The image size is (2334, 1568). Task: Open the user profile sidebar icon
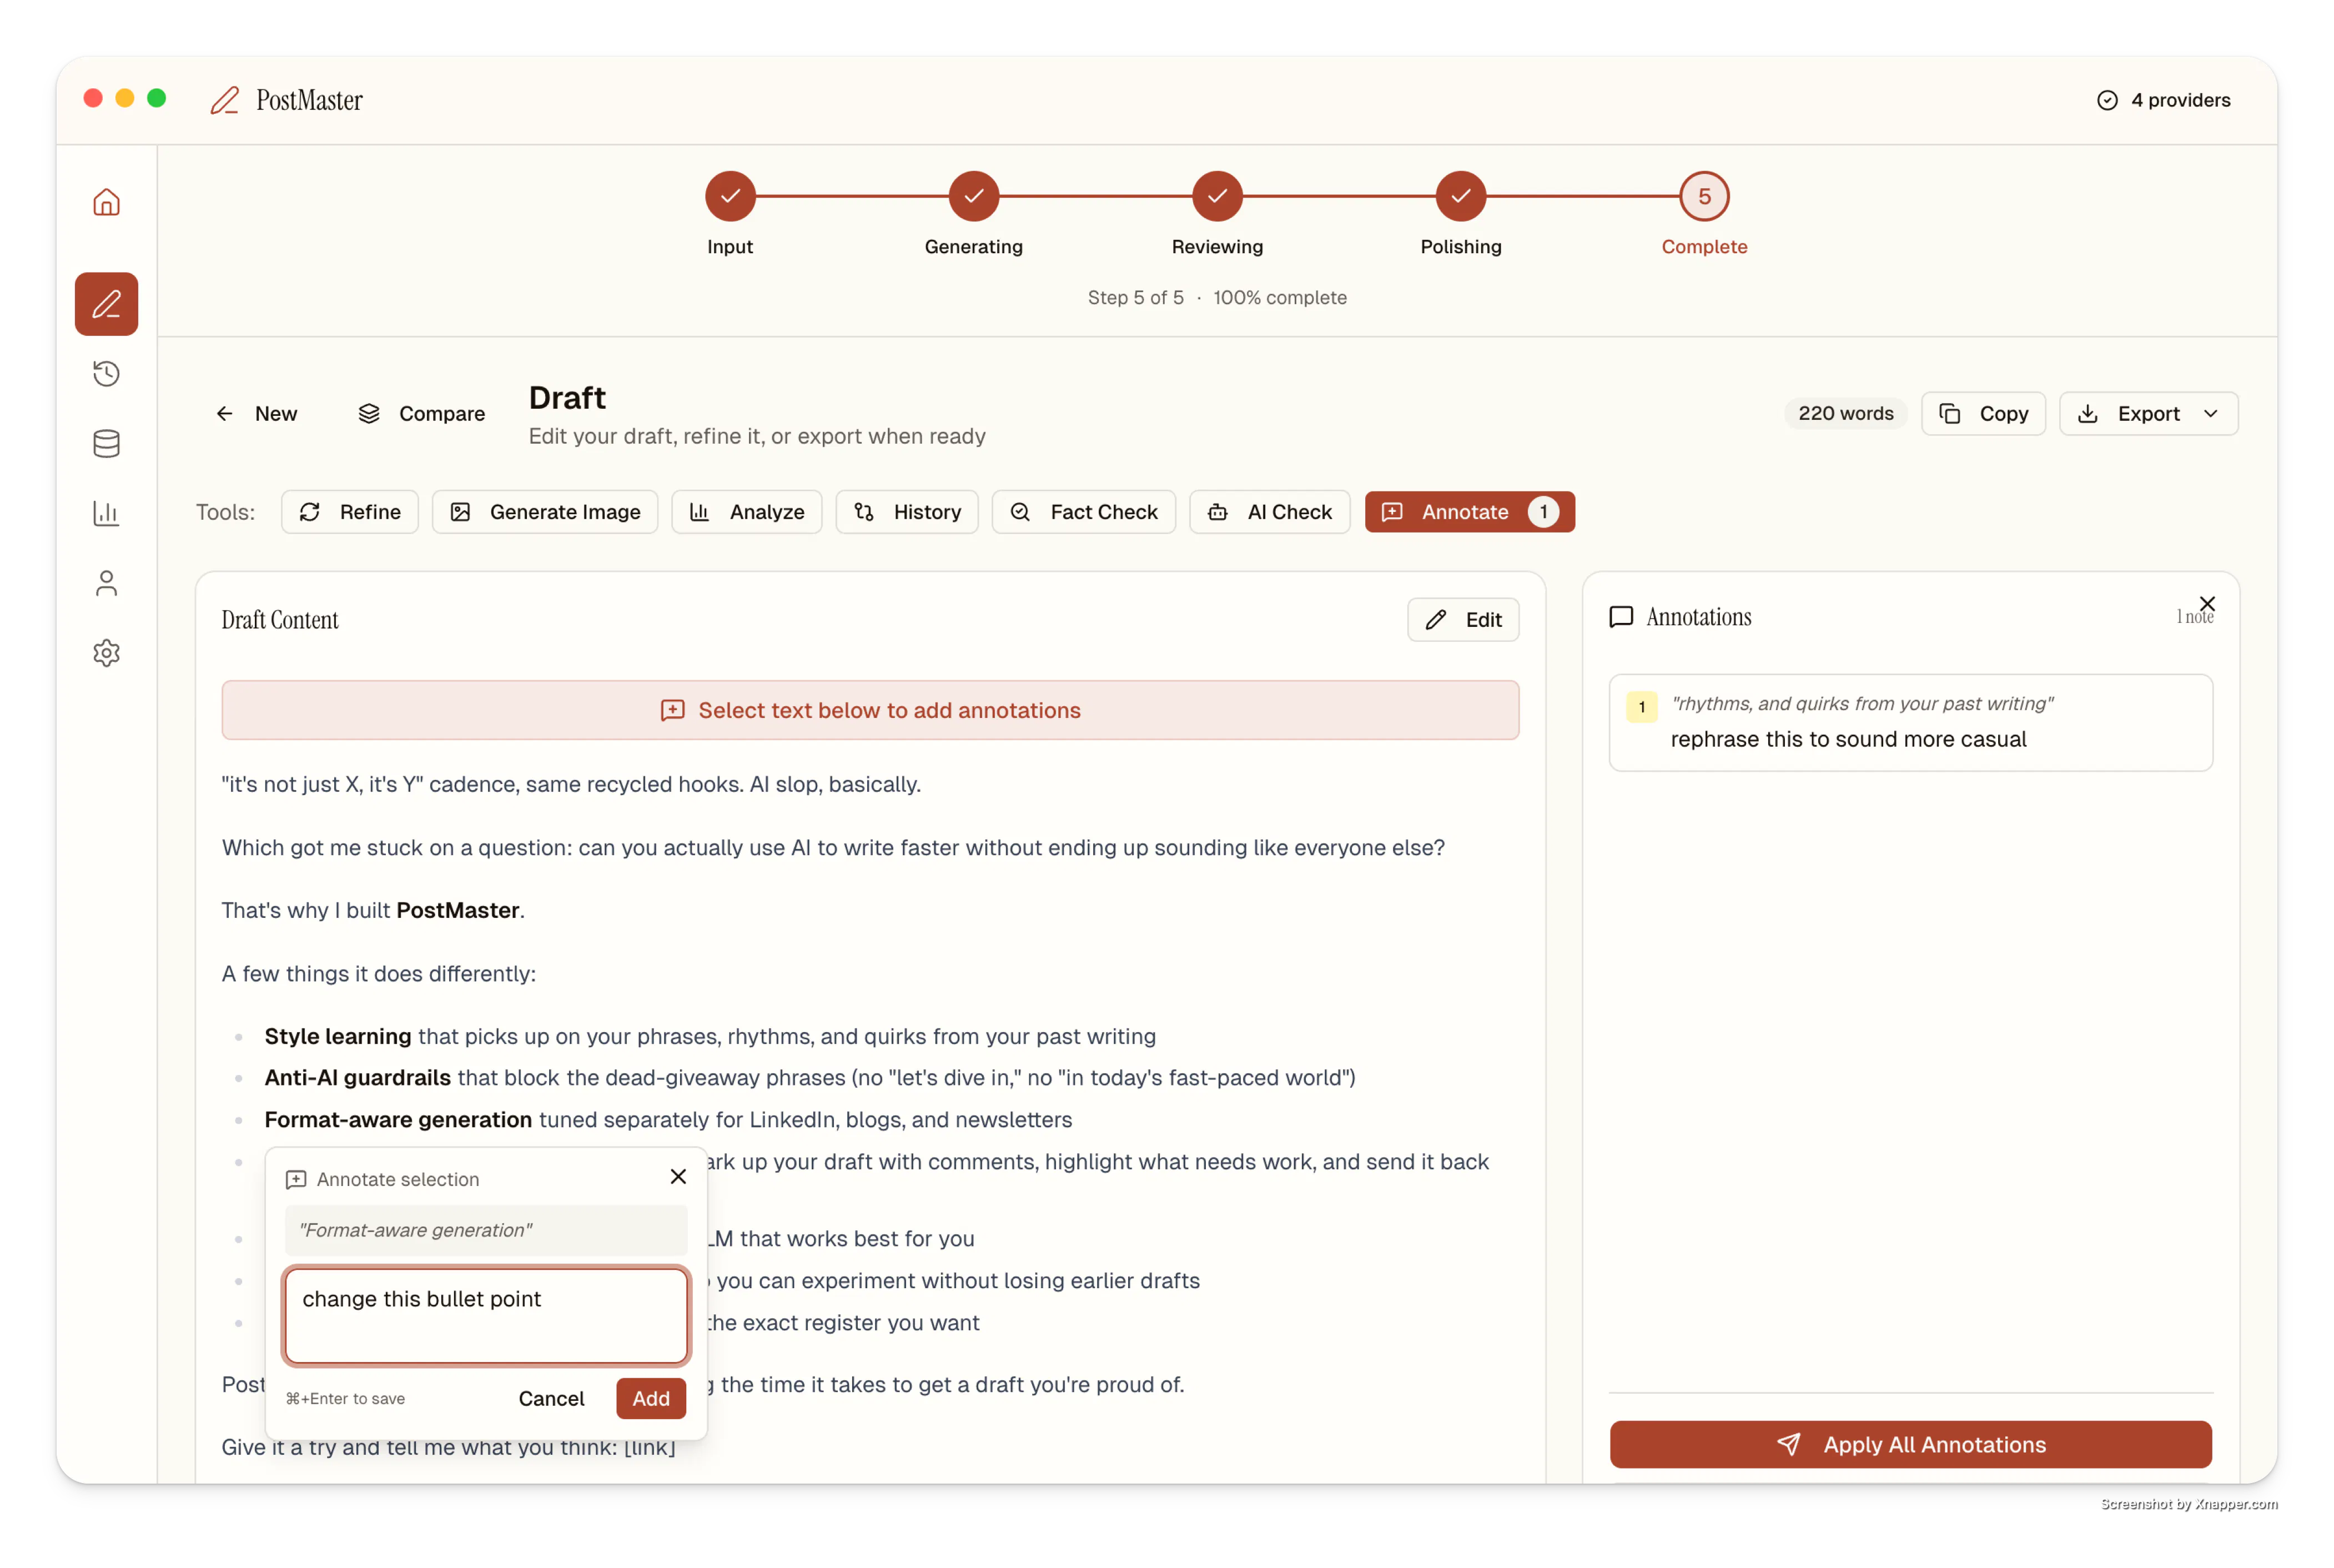tap(106, 584)
